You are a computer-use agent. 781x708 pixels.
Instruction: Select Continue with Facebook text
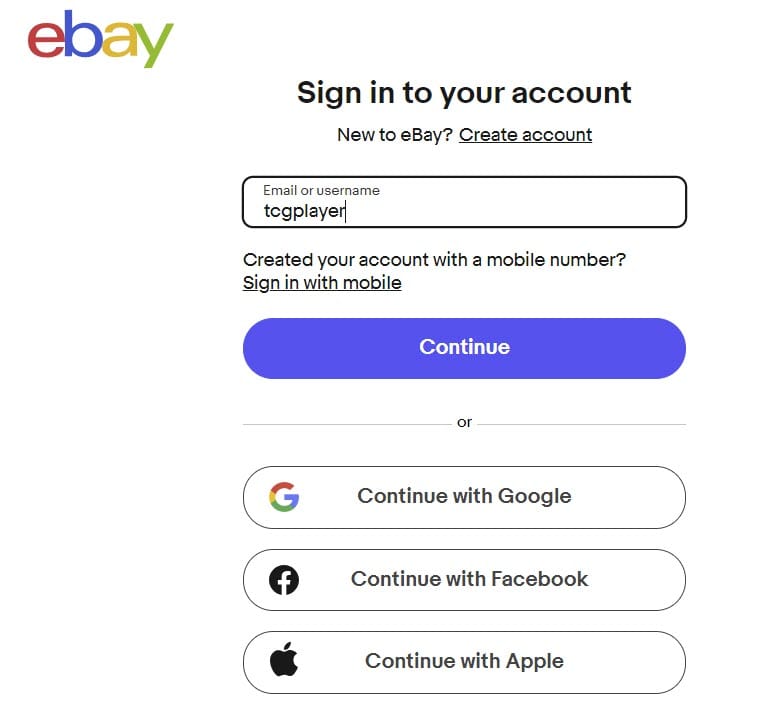point(469,579)
